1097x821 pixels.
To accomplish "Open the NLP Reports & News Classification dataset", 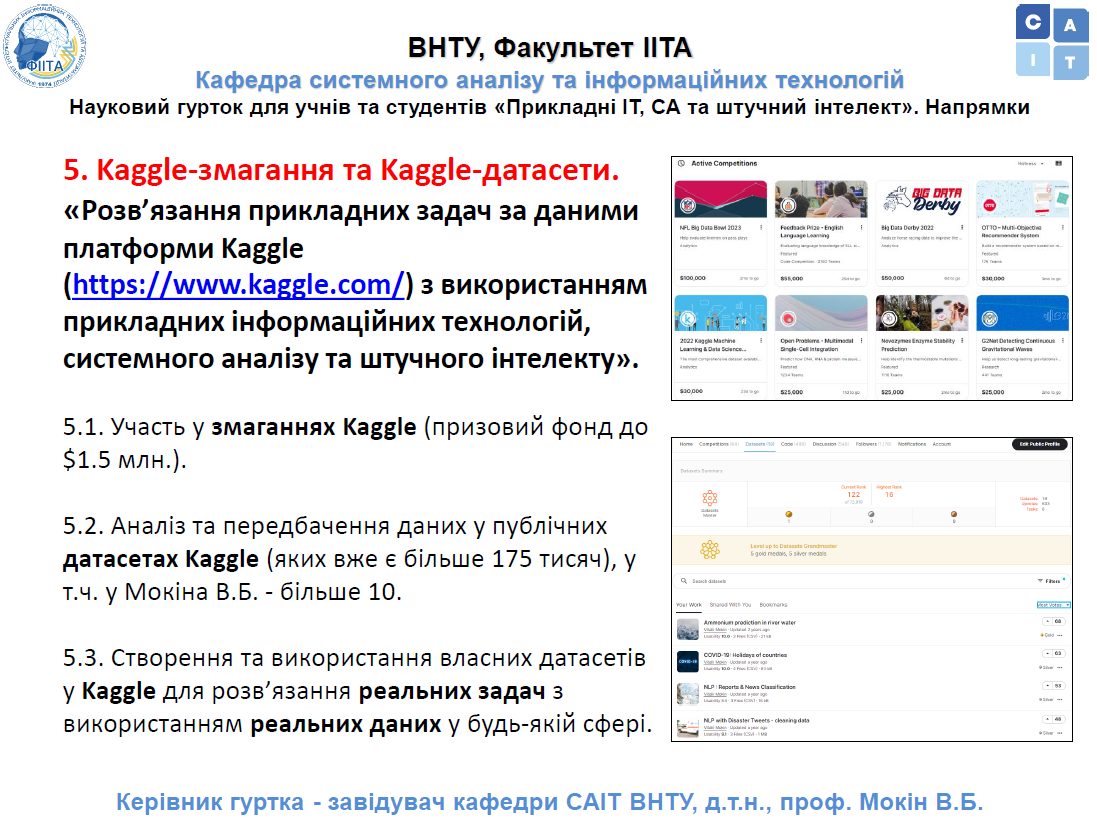I will pyautogui.click(x=749, y=687).
